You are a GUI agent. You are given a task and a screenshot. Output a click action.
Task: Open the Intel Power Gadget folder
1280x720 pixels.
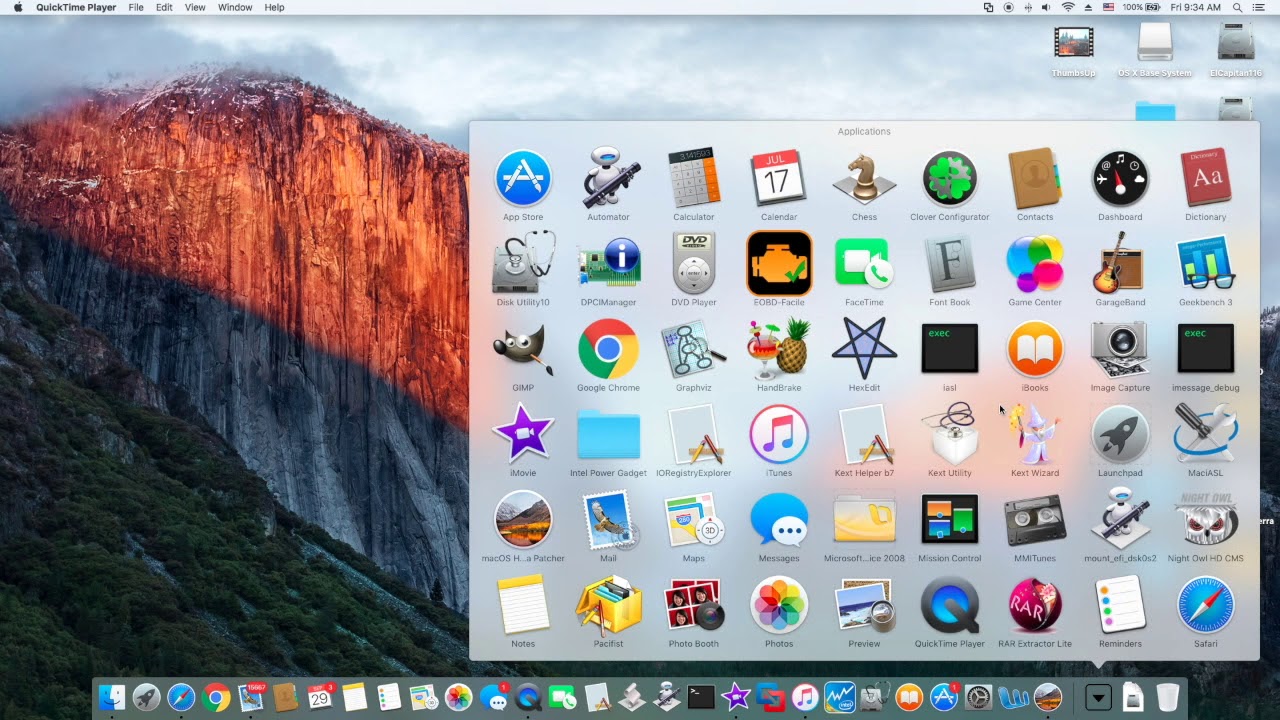[x=608, y=434]
